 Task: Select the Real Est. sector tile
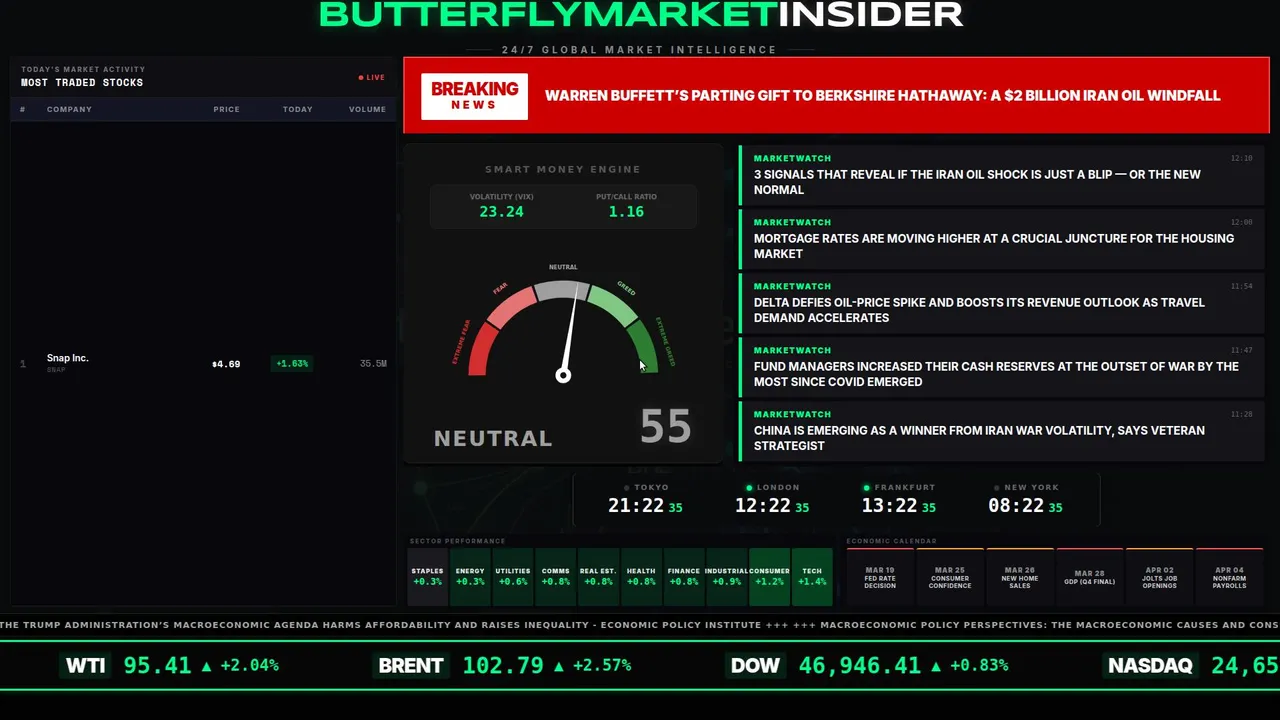pyautogui.click(x=598, y=577)
